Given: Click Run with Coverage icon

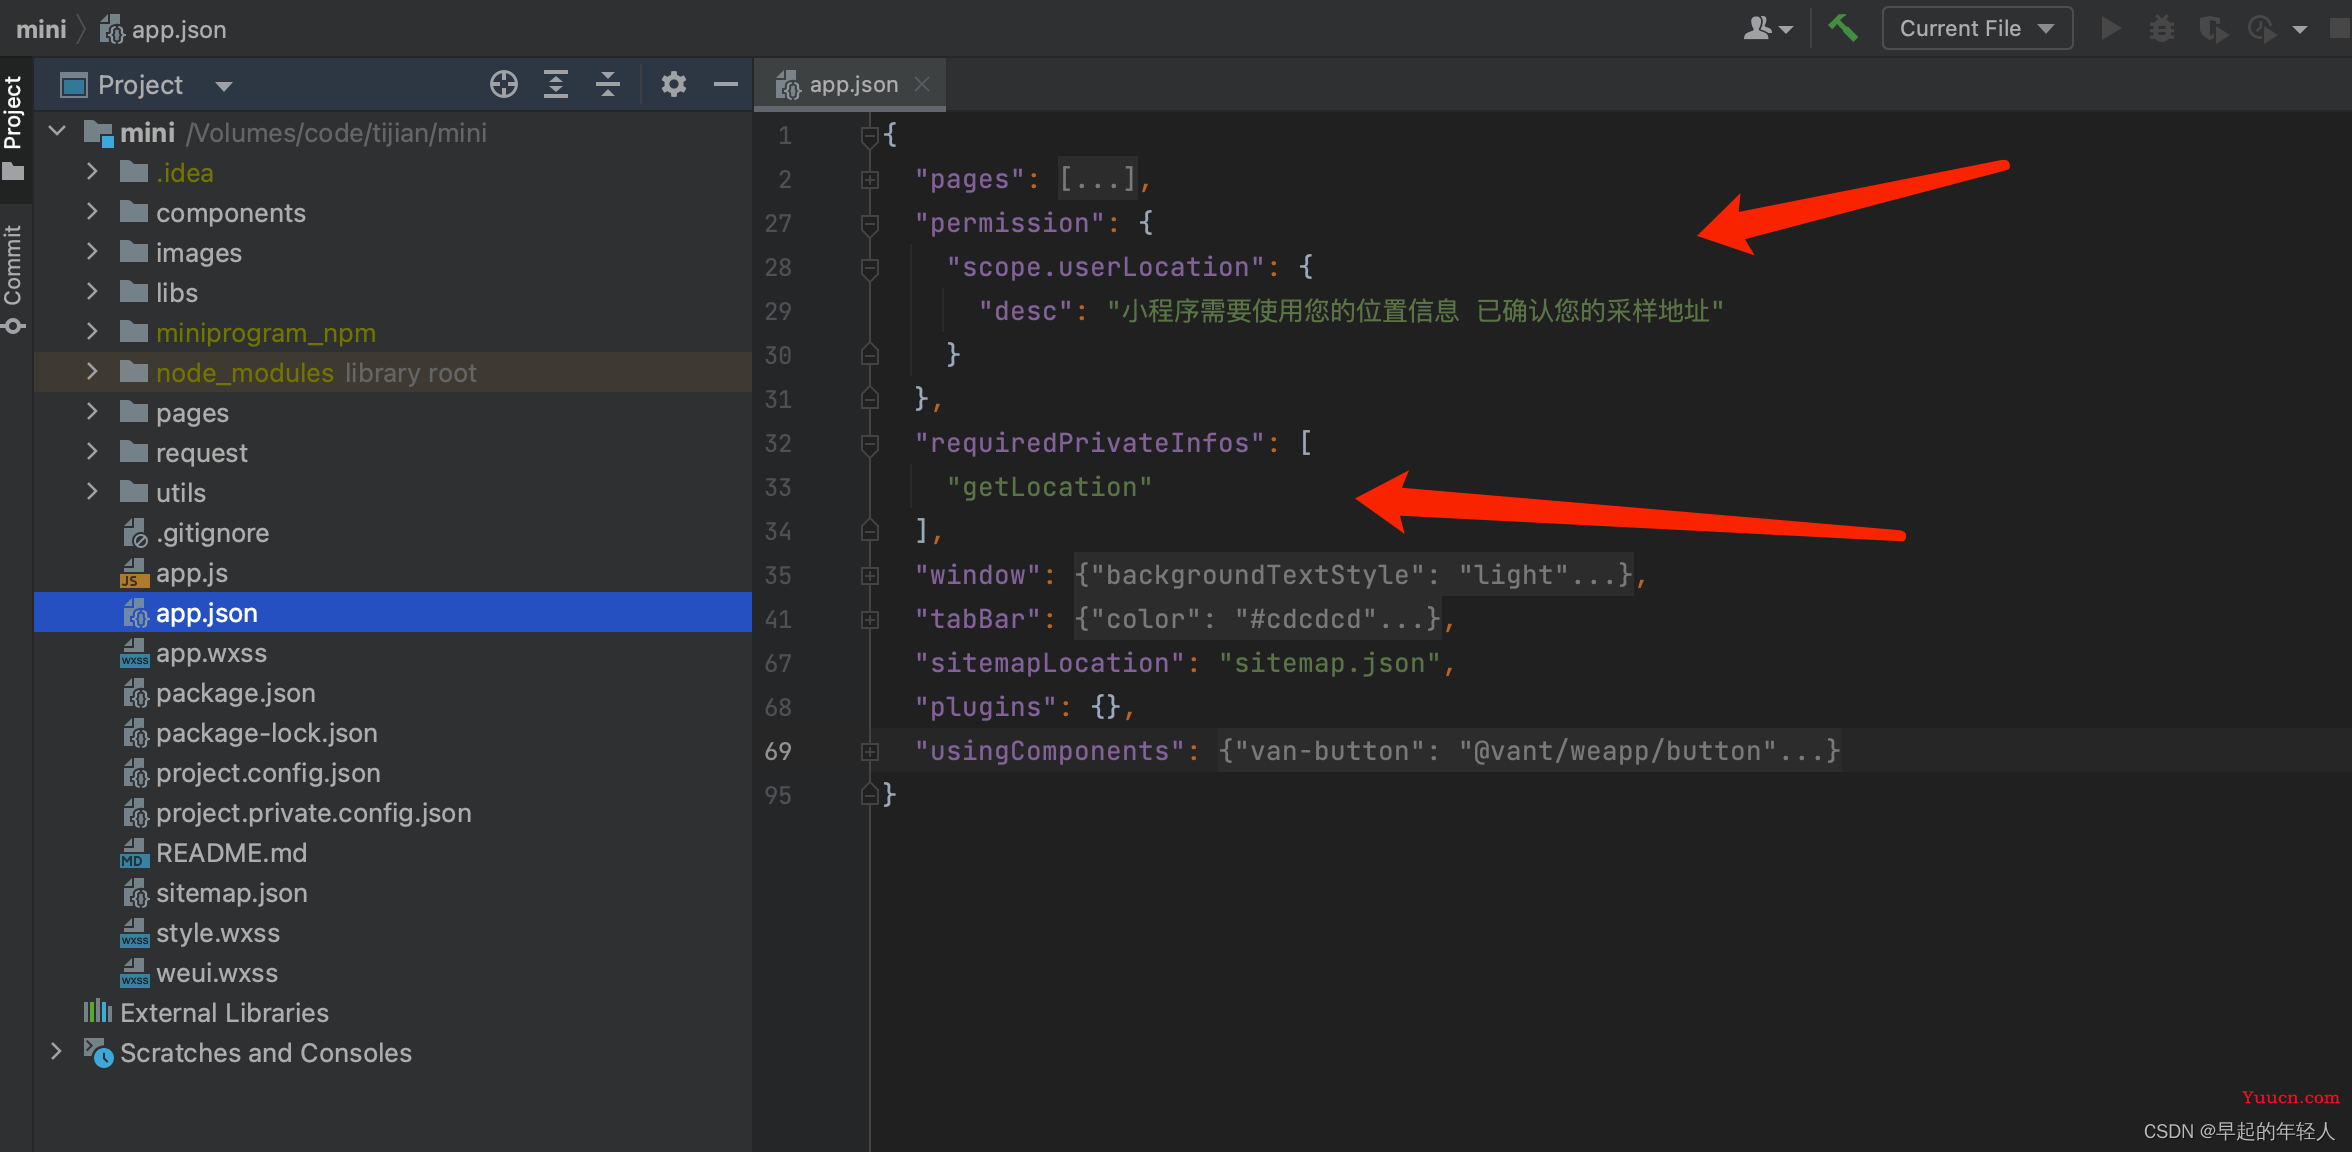Looking at the screenshot, I should [x=2213, y=29].
